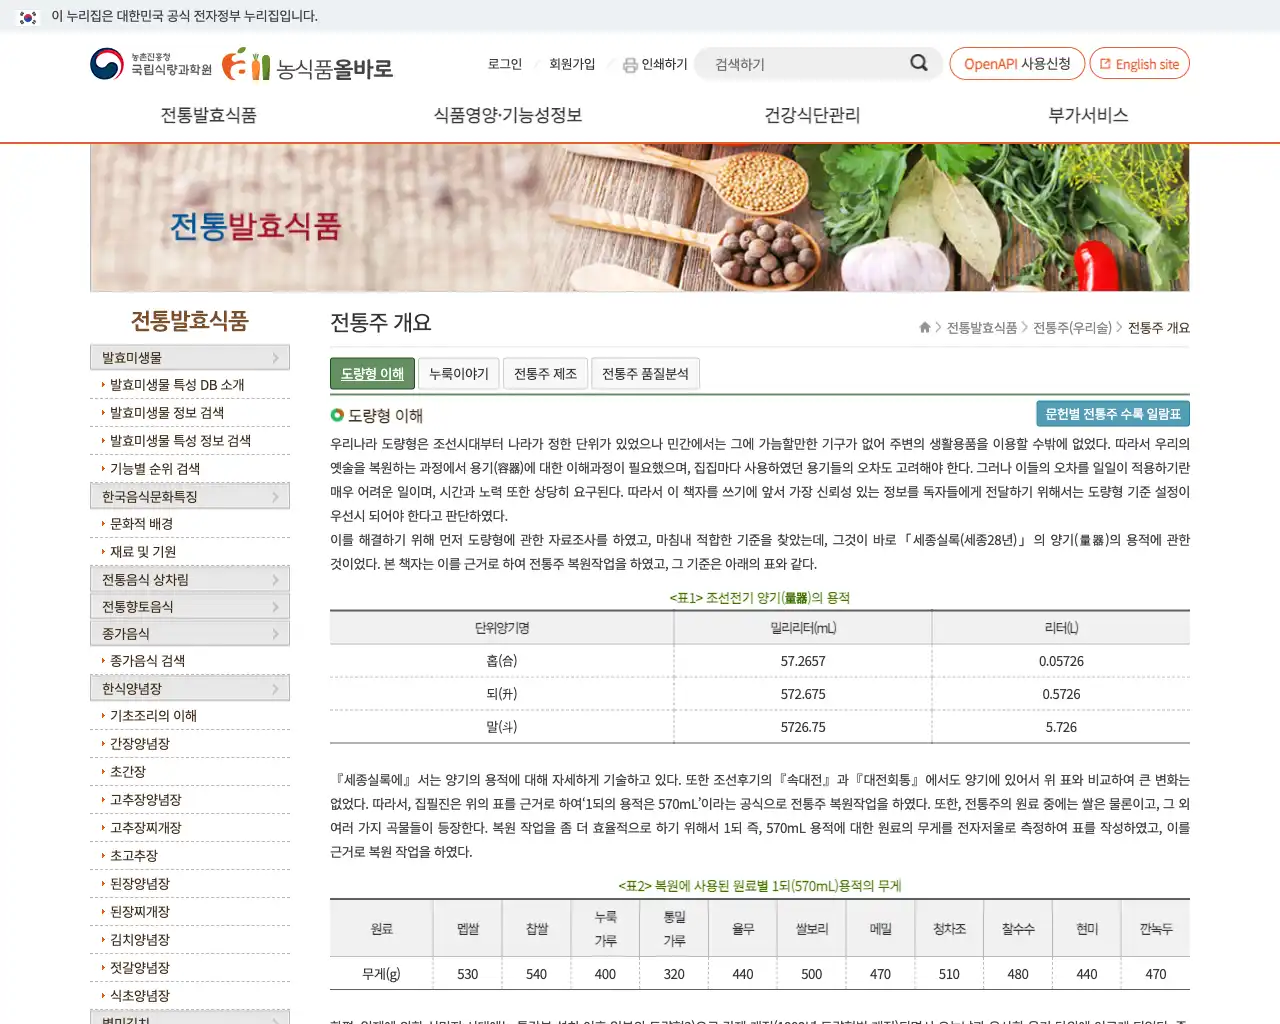Click the search magnifier icon
This screenshot has width=1280, height=1024.
coord(917,63)
